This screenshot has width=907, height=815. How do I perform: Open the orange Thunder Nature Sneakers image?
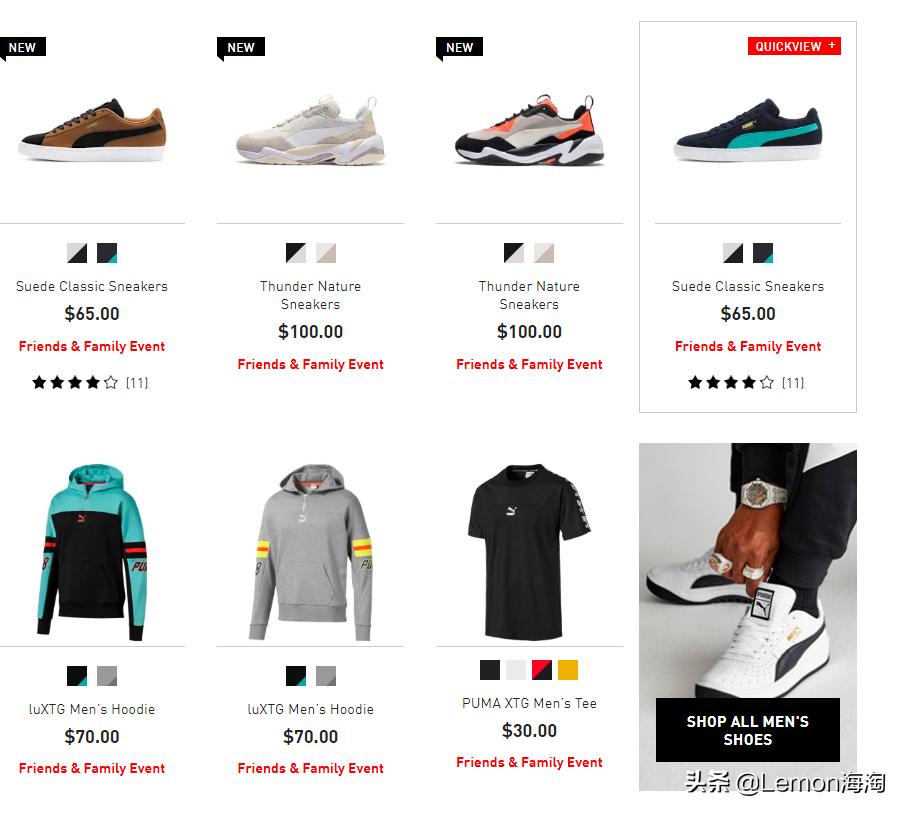(529, 130)
